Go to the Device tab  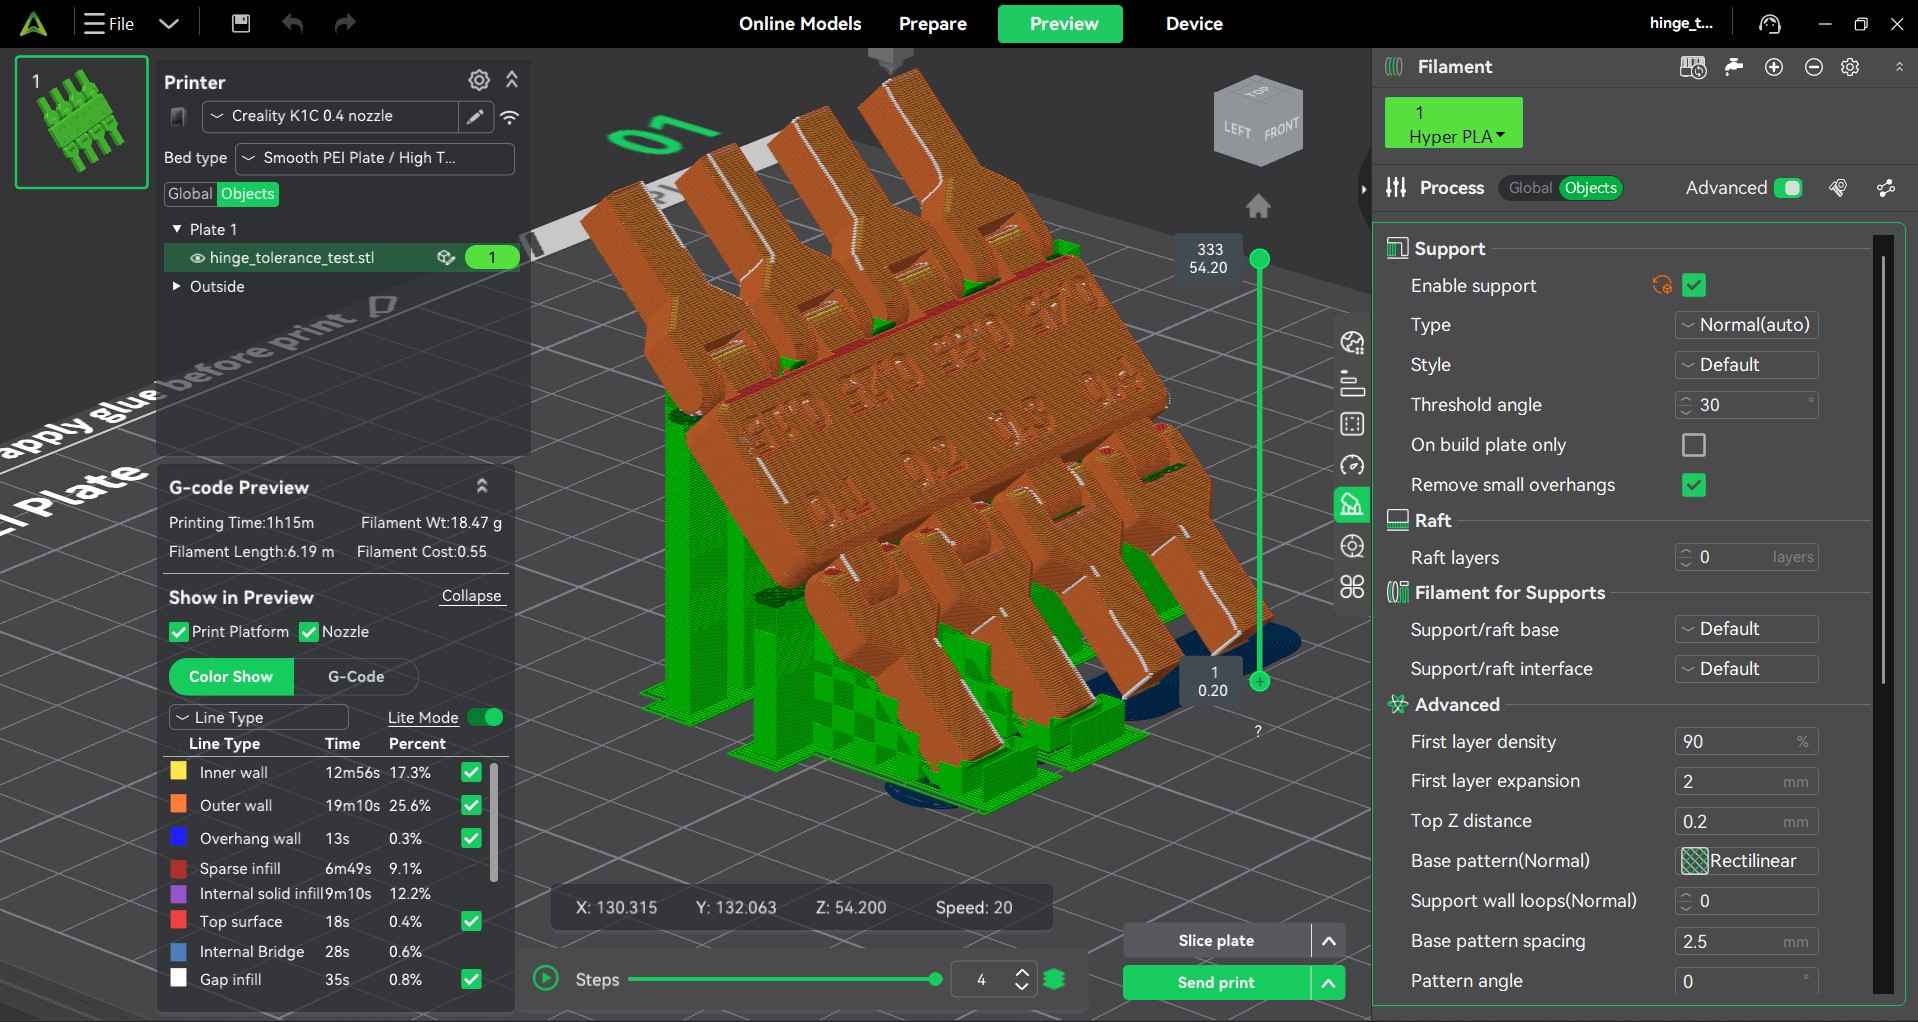[1194, 23]
